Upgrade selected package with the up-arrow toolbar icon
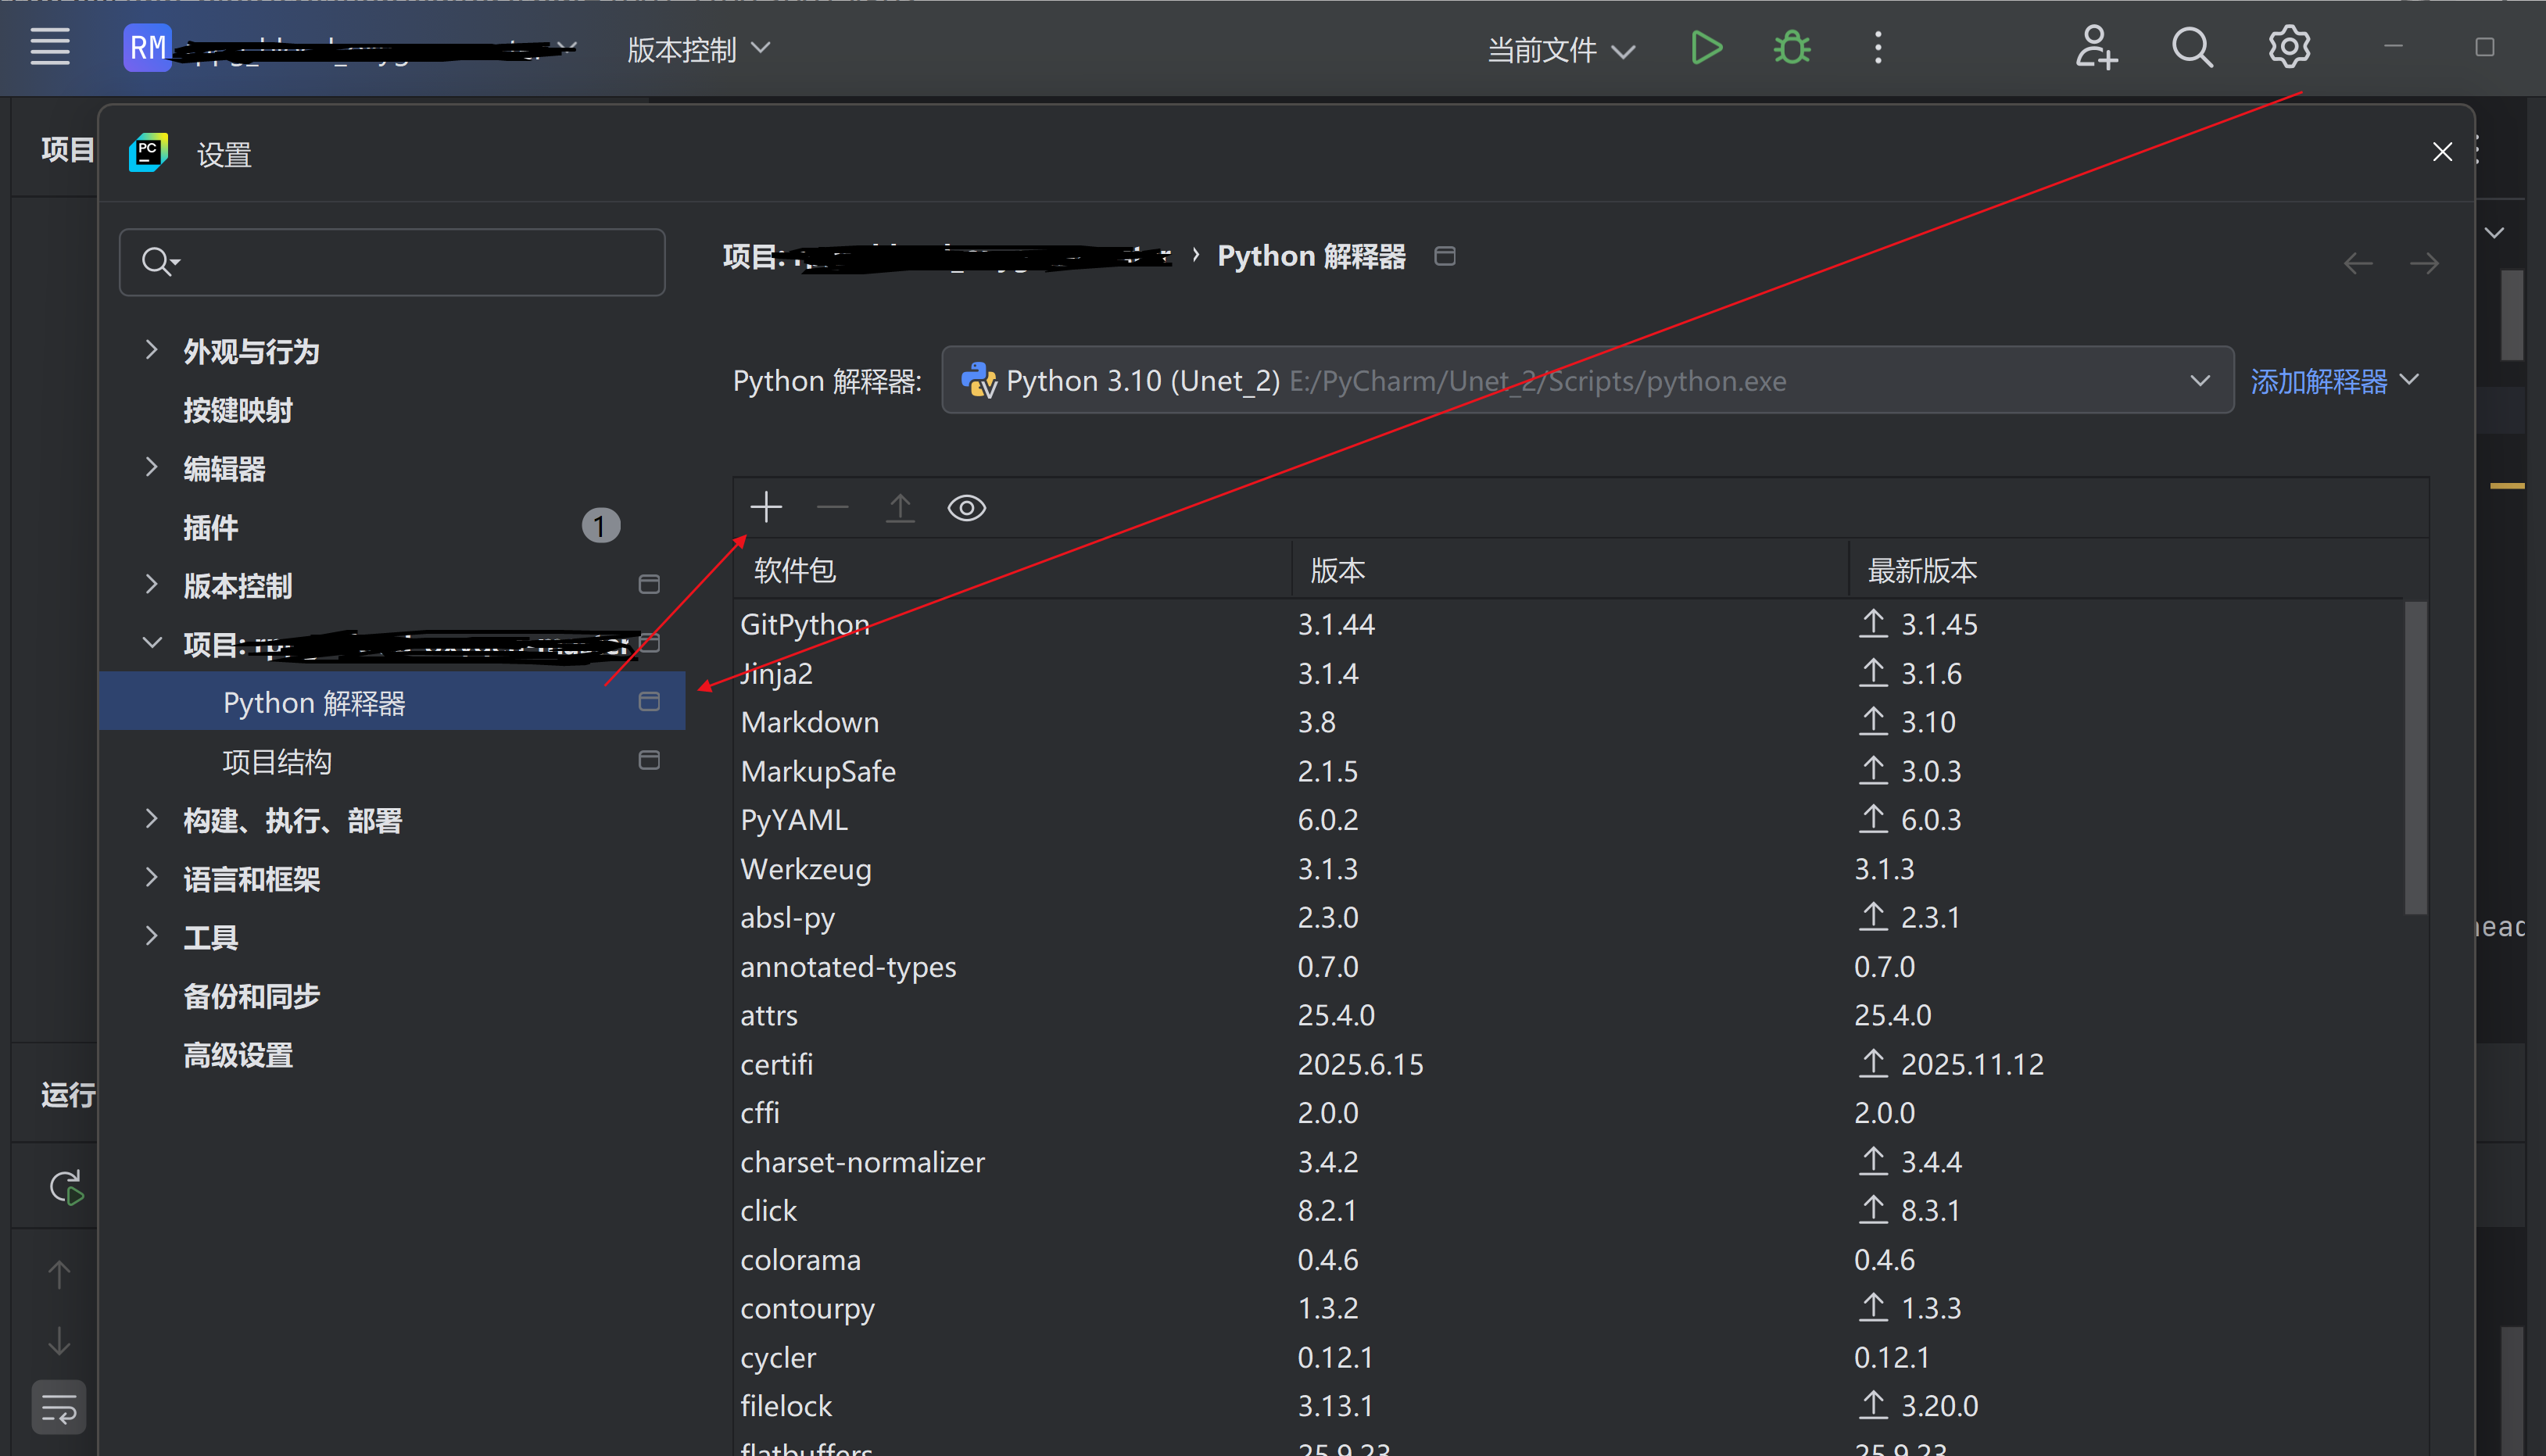The image size is (2546, 1456). [899, 507]
